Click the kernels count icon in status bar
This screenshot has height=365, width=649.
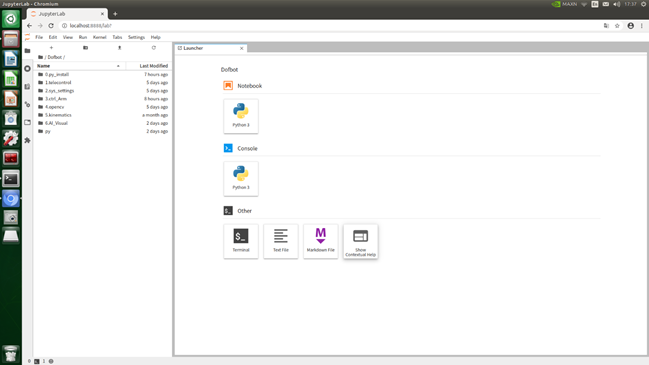pyautogui.click(x=51, y=361)
